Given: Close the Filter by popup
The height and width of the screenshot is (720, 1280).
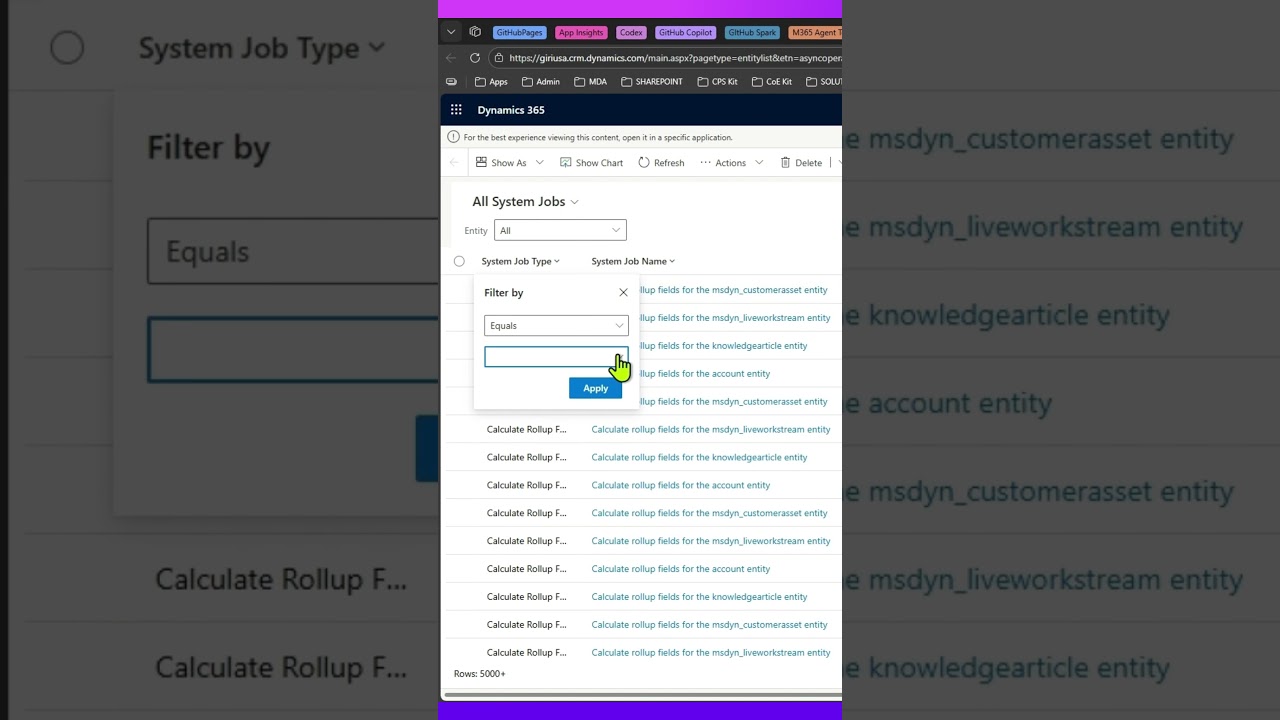Looking at the screenshot, I should click(623, 293).
